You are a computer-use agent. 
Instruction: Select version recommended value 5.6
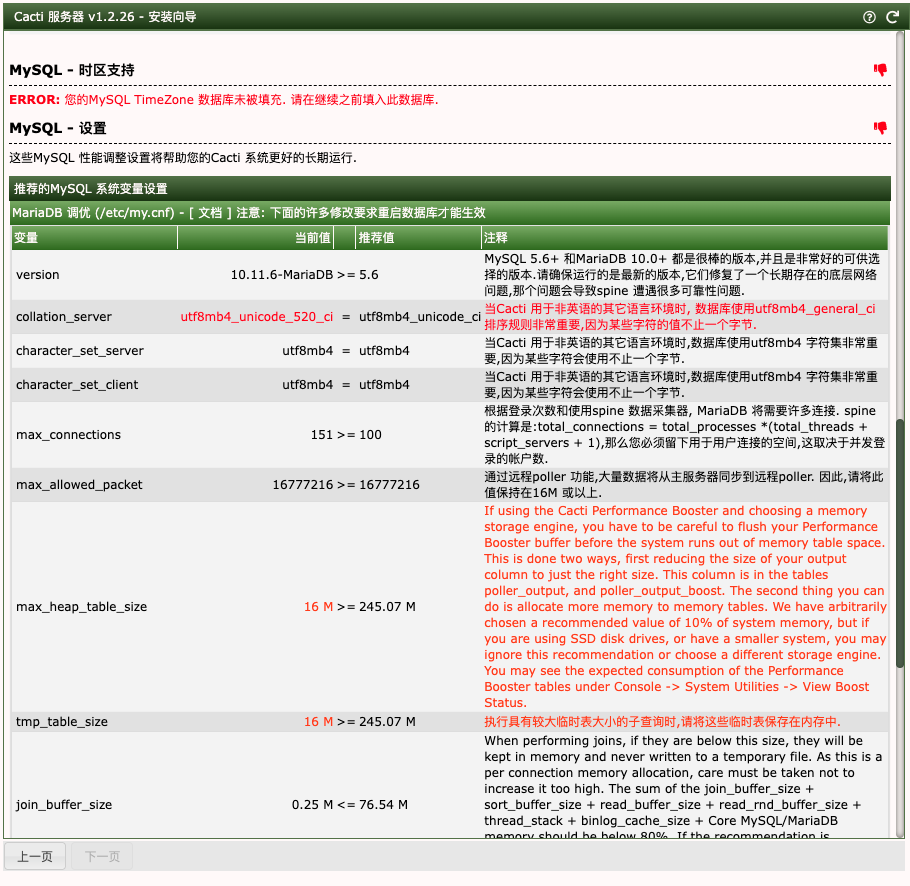point(369,275)
